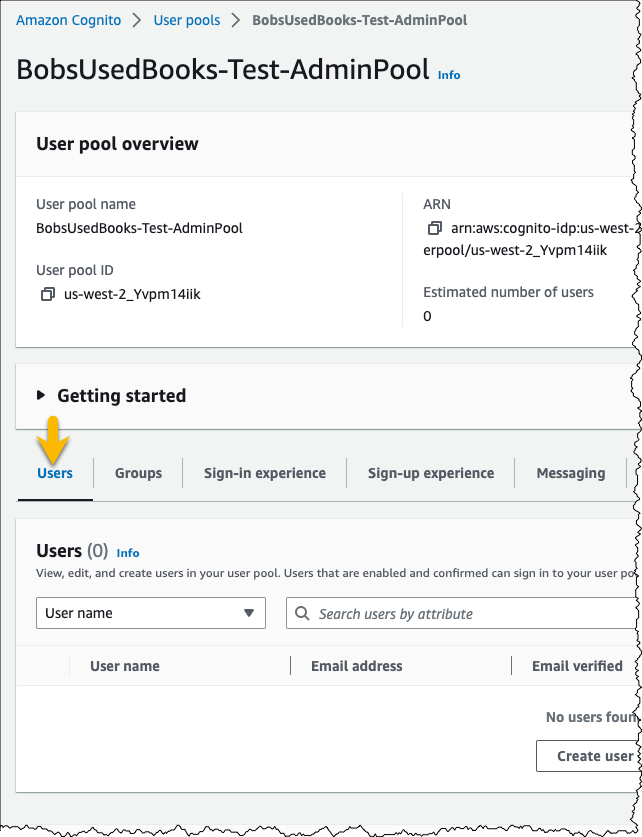Screen dimensions: 642x837
Task: Open the Messaging tab
Action: pos(570,473)
